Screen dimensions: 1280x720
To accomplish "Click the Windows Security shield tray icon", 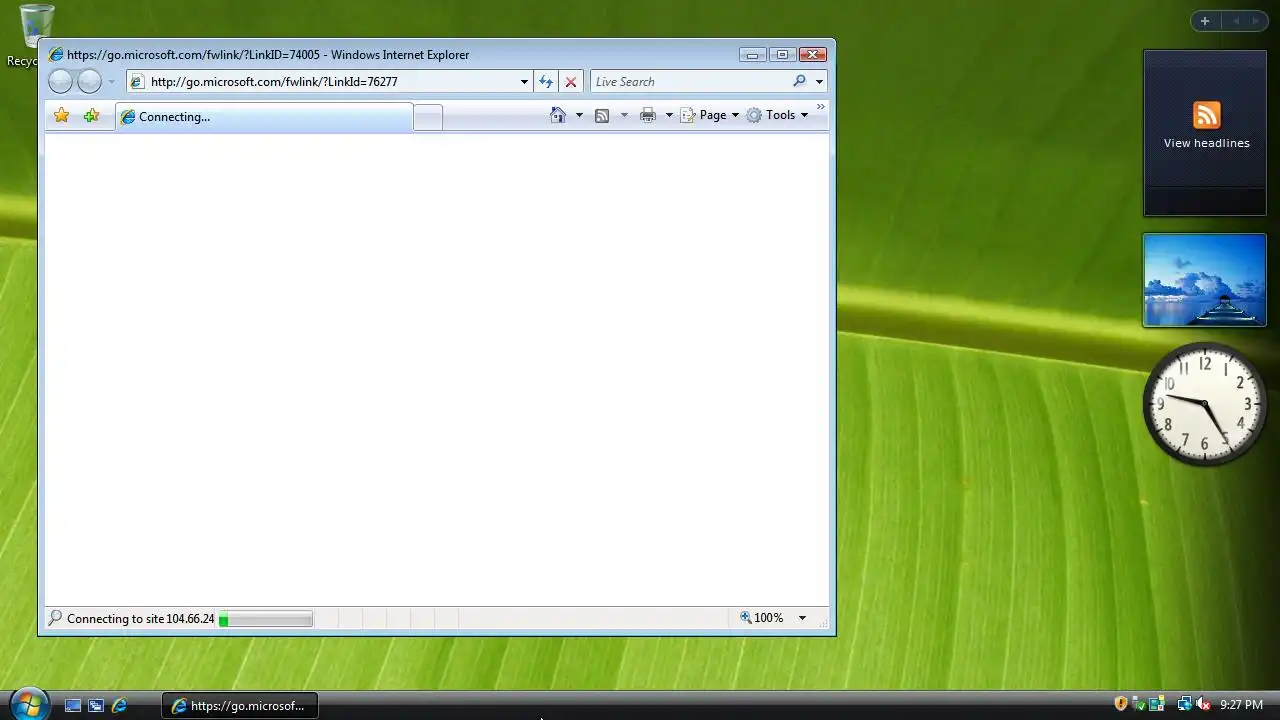I will (1121, 704).
